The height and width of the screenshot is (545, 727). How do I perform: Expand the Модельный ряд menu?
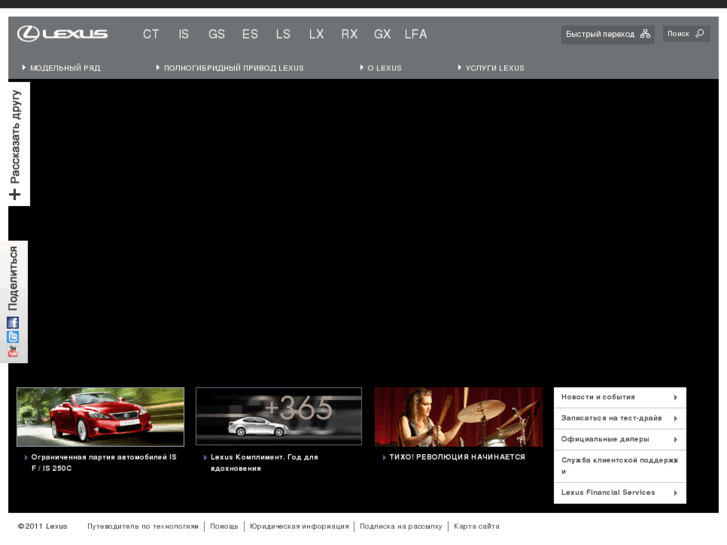pyautogui.click(x=61, y=68)
